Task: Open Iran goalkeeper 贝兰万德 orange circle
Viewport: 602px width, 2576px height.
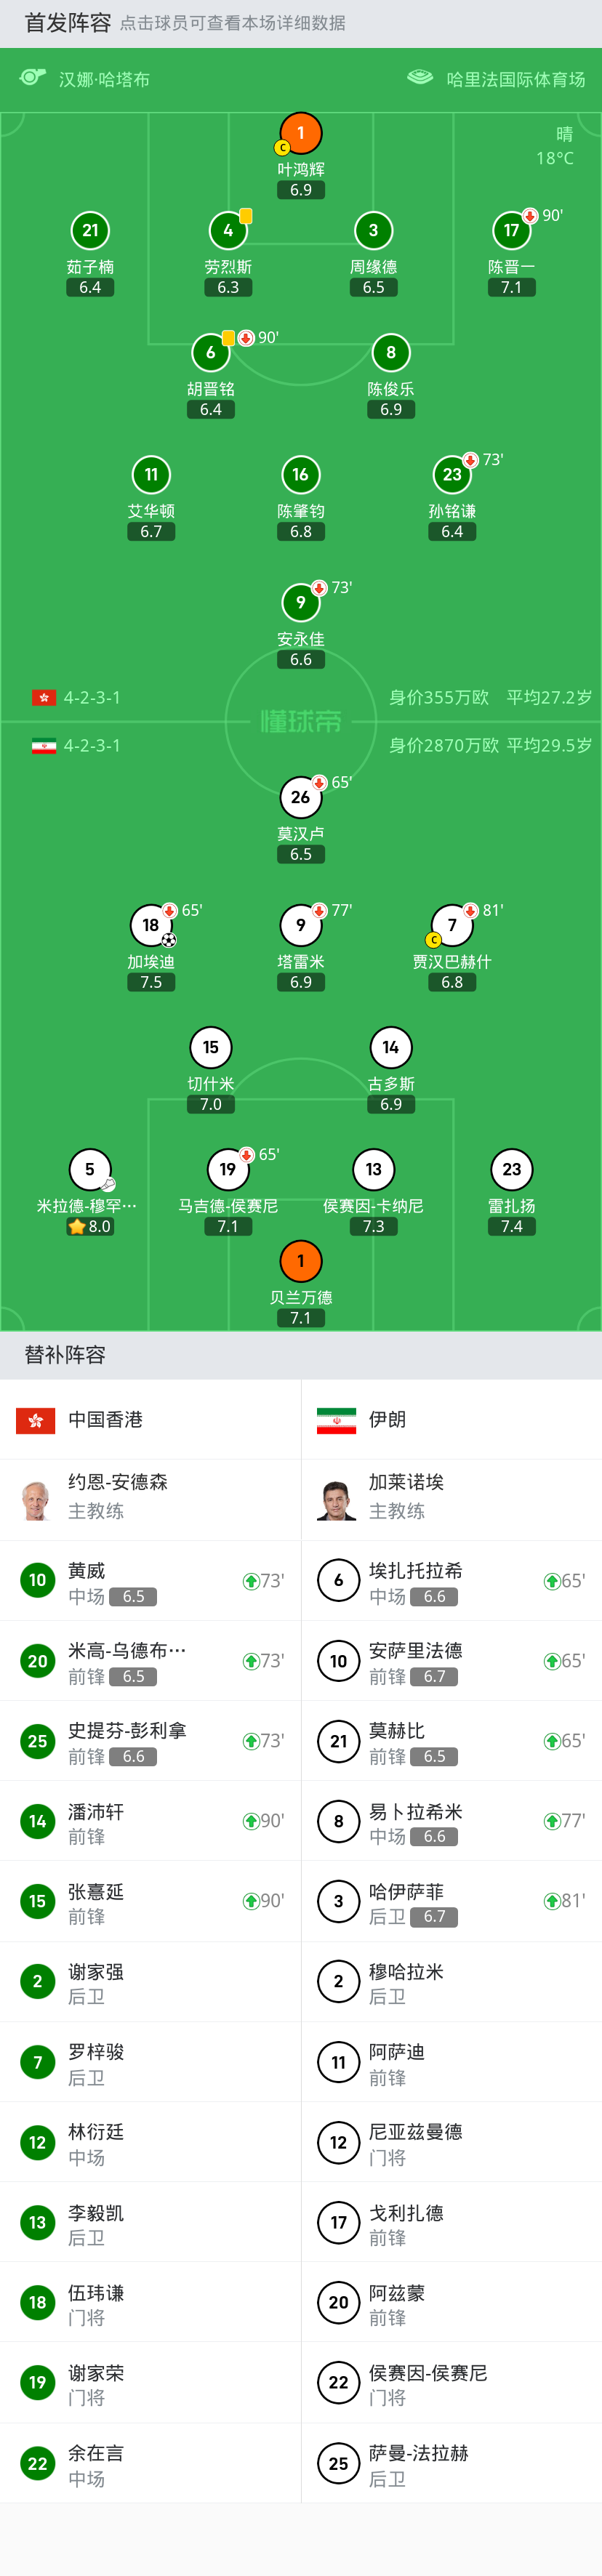Action: click(300, 1261)
